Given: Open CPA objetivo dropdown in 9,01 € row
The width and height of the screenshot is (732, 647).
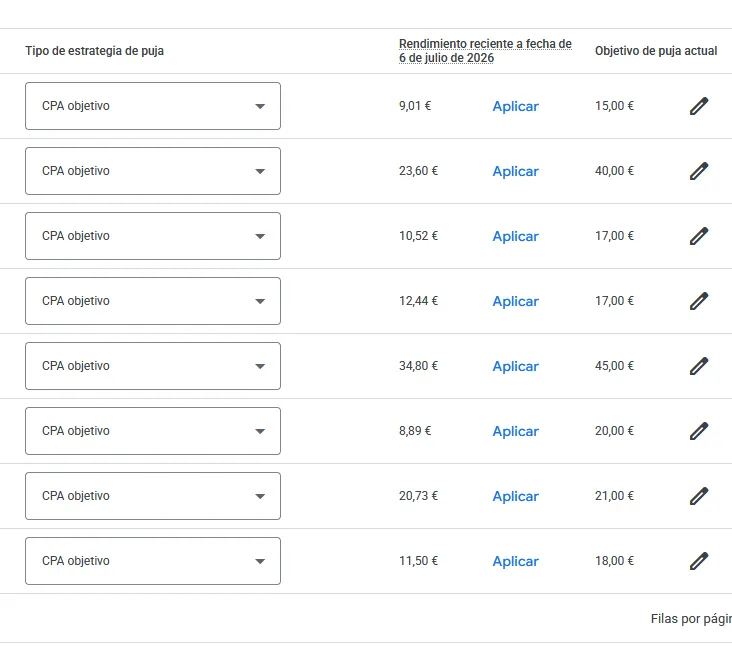Looking at the screenshot, I should click(153, 106).
